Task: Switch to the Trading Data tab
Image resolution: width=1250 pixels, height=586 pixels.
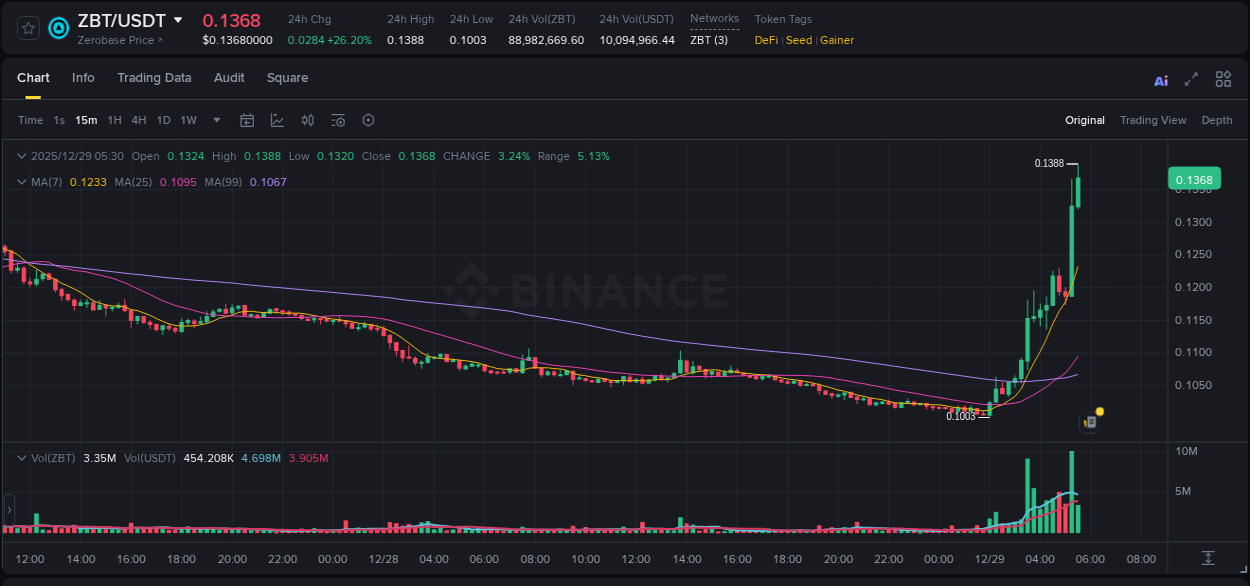Action: click(154, 78)
